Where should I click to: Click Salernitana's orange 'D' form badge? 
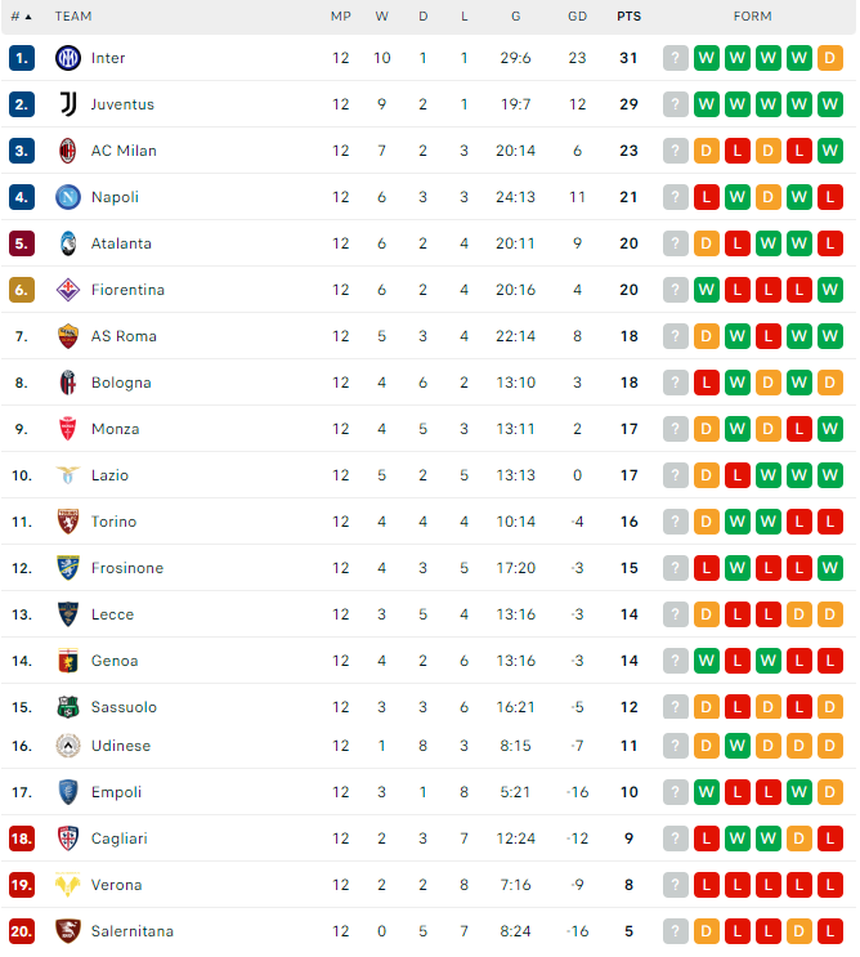706,931
